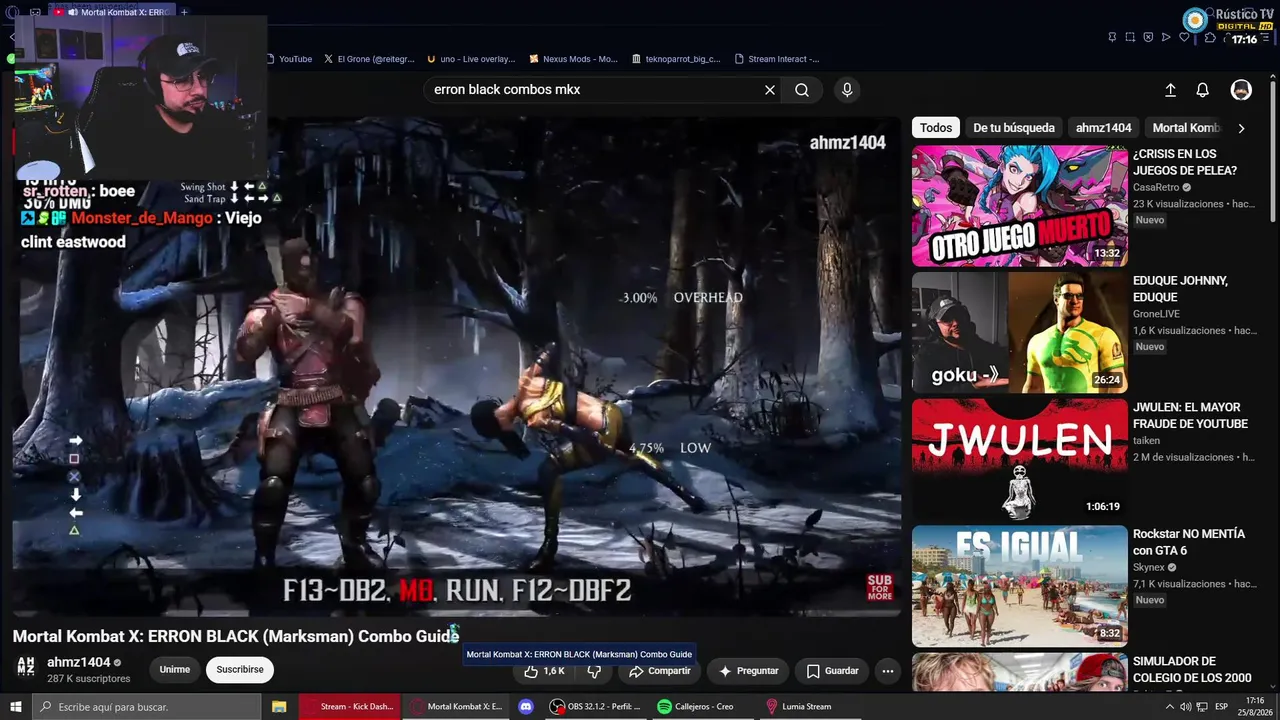Open the ahmz1404 channel name link

click(x=79, y=662)
